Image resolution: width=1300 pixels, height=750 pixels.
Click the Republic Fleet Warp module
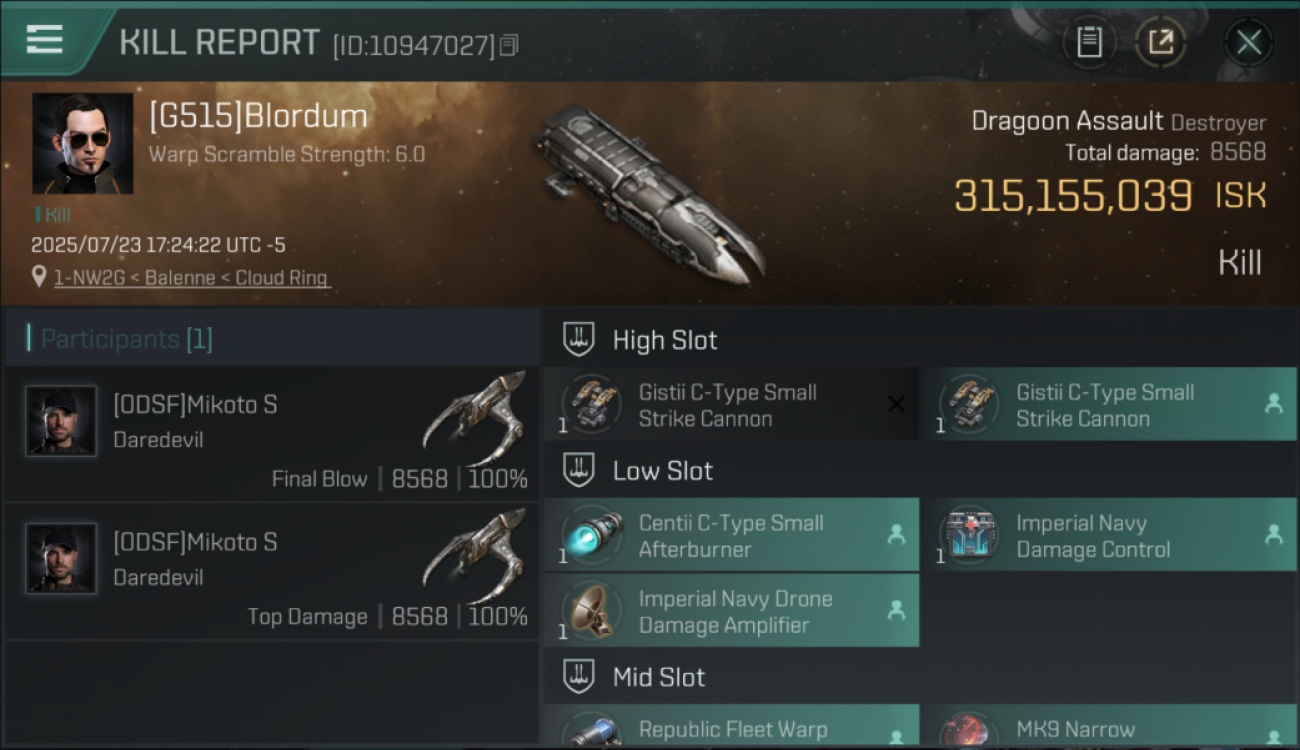tap(731, 727)
